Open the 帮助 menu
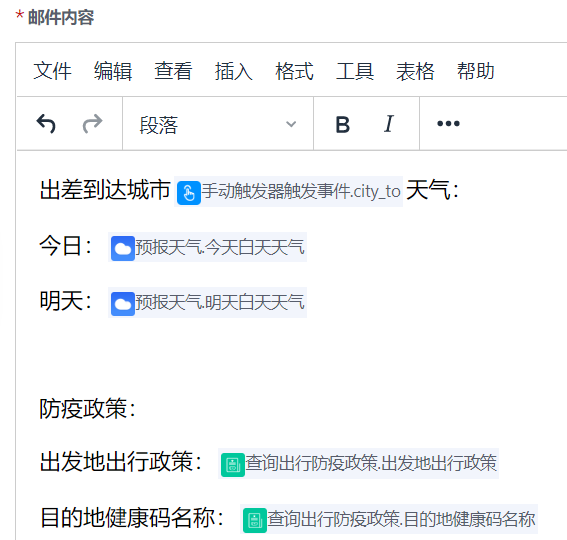The image size is (567, 540). click(x=476, y=71)
